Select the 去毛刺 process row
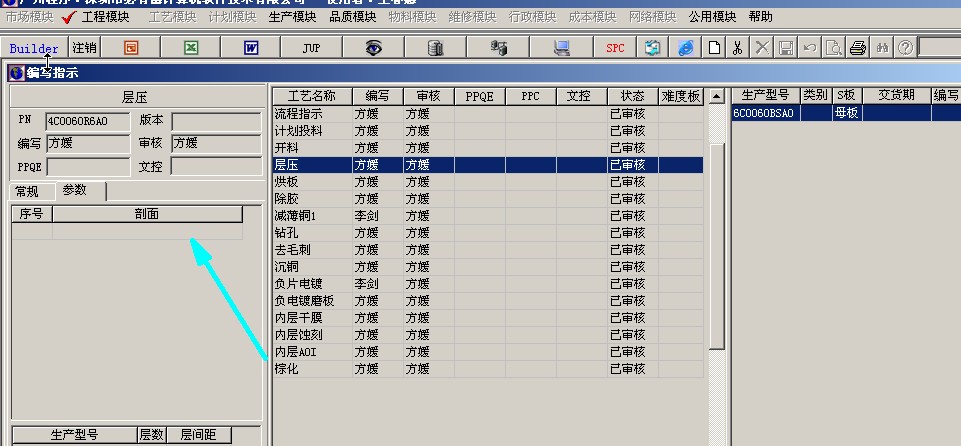961x446 pixels. pos(488,250)
